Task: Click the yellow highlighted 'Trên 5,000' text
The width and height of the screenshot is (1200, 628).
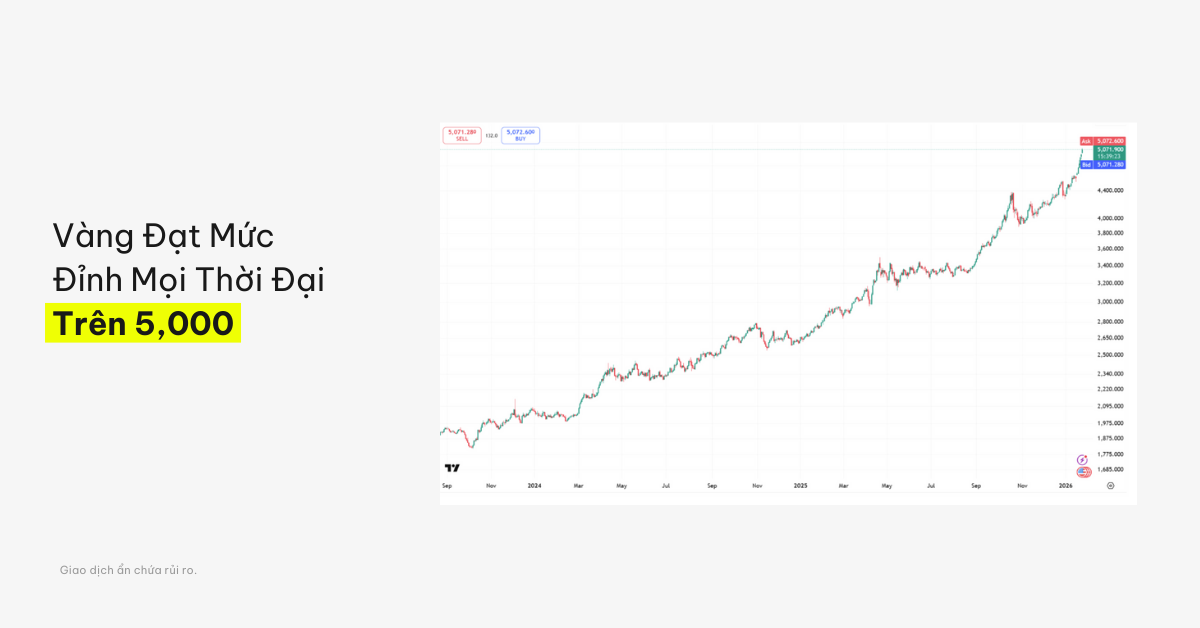Action: [143, 324]
